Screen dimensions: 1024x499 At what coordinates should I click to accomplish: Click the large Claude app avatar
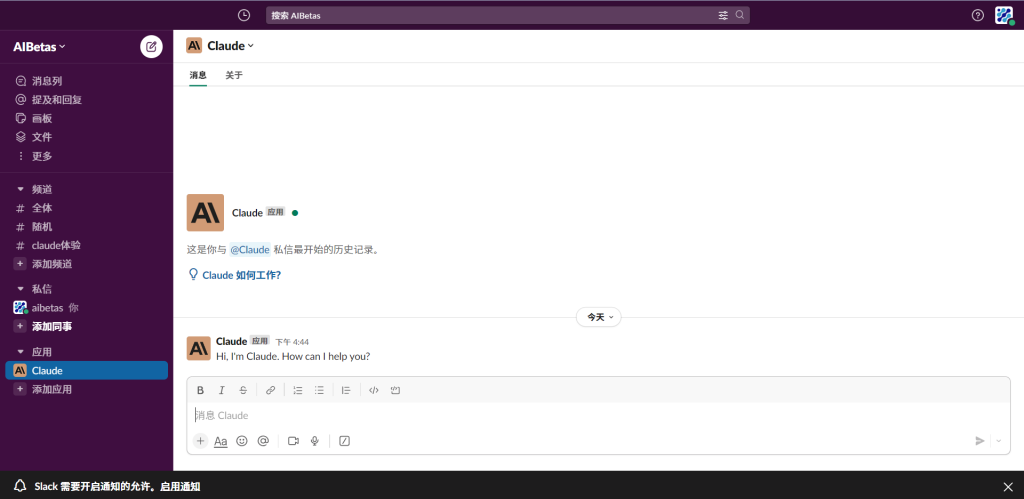(x=205, y=212)
